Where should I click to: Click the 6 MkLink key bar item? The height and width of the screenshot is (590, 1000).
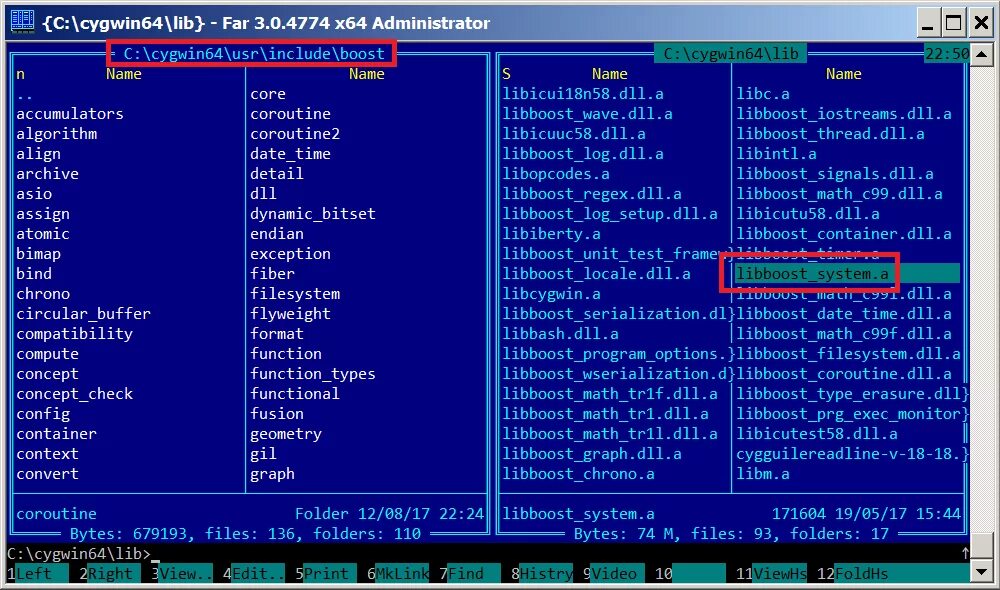pos(398,573)
